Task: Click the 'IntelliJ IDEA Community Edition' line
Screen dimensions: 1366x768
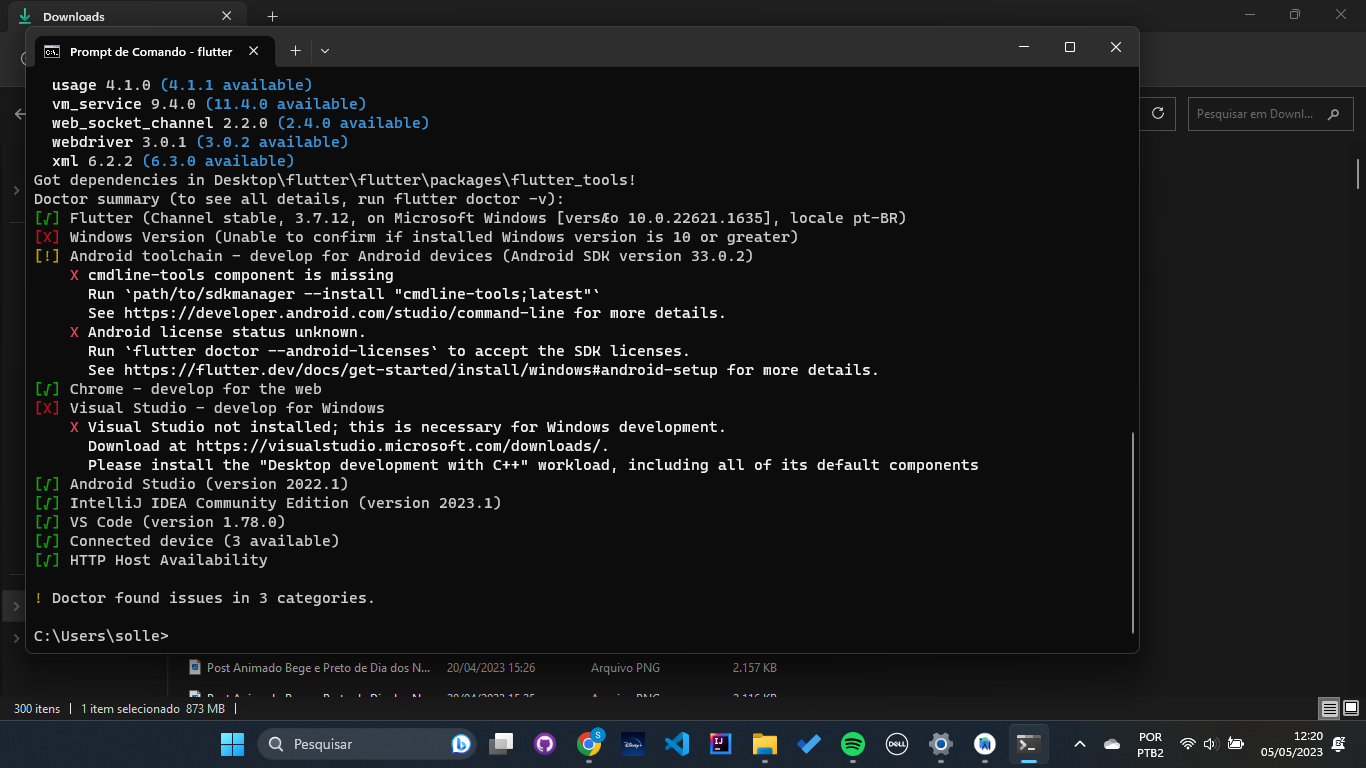Action: point(268,503)
